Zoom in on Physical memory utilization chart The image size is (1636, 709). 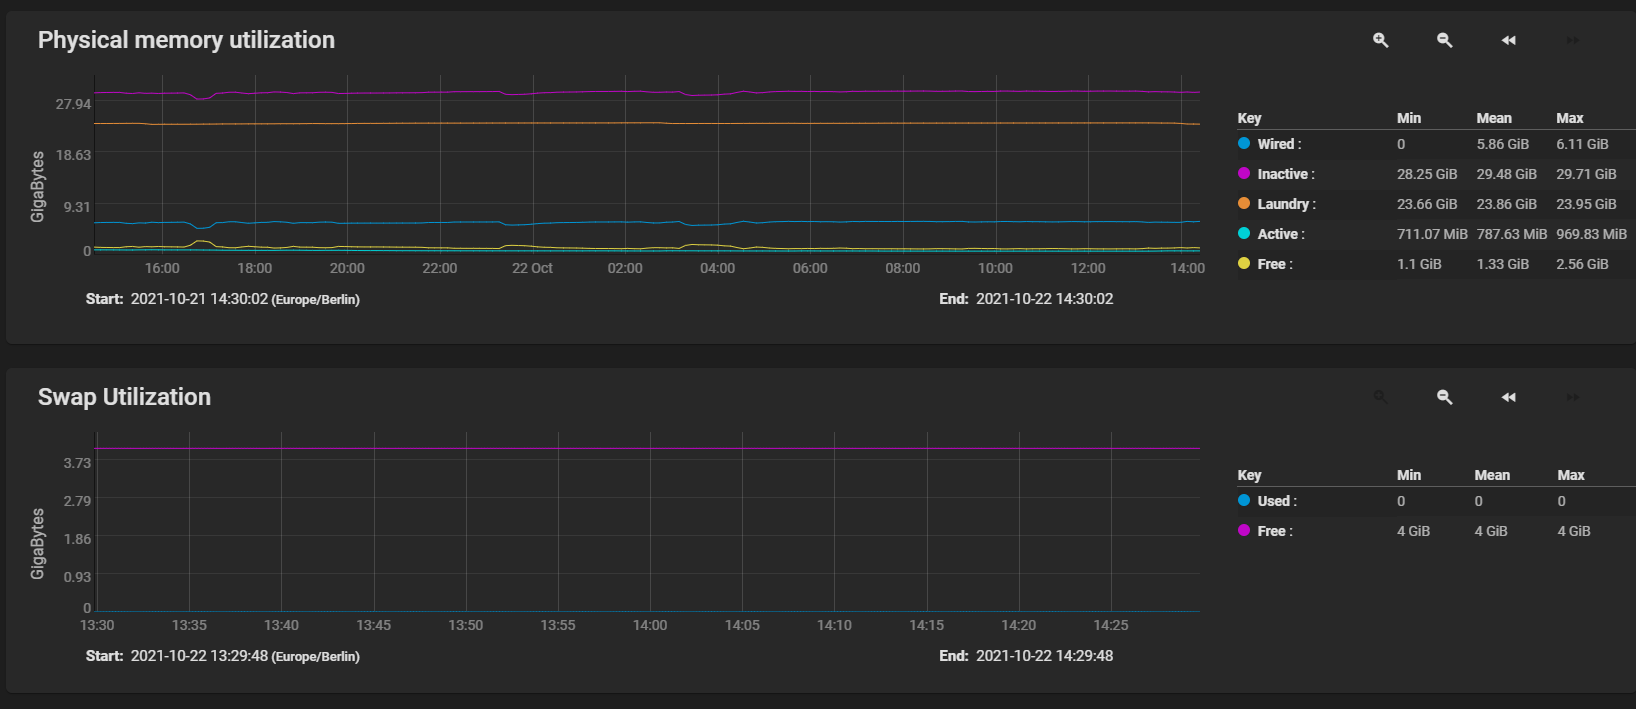[1381, 40]
